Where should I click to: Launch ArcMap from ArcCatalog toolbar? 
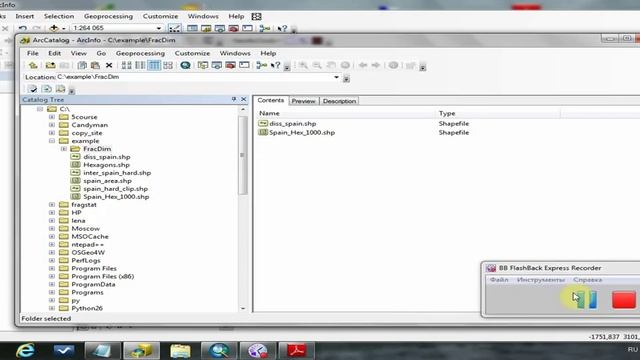pos(185,65)
